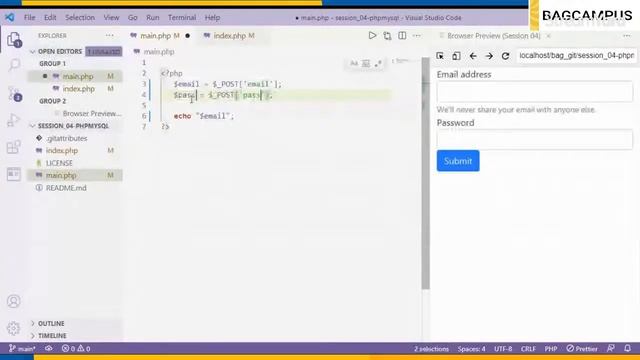Screen dimensions: 640x360
Task: Open the Terminal menu
Action: 182,18
